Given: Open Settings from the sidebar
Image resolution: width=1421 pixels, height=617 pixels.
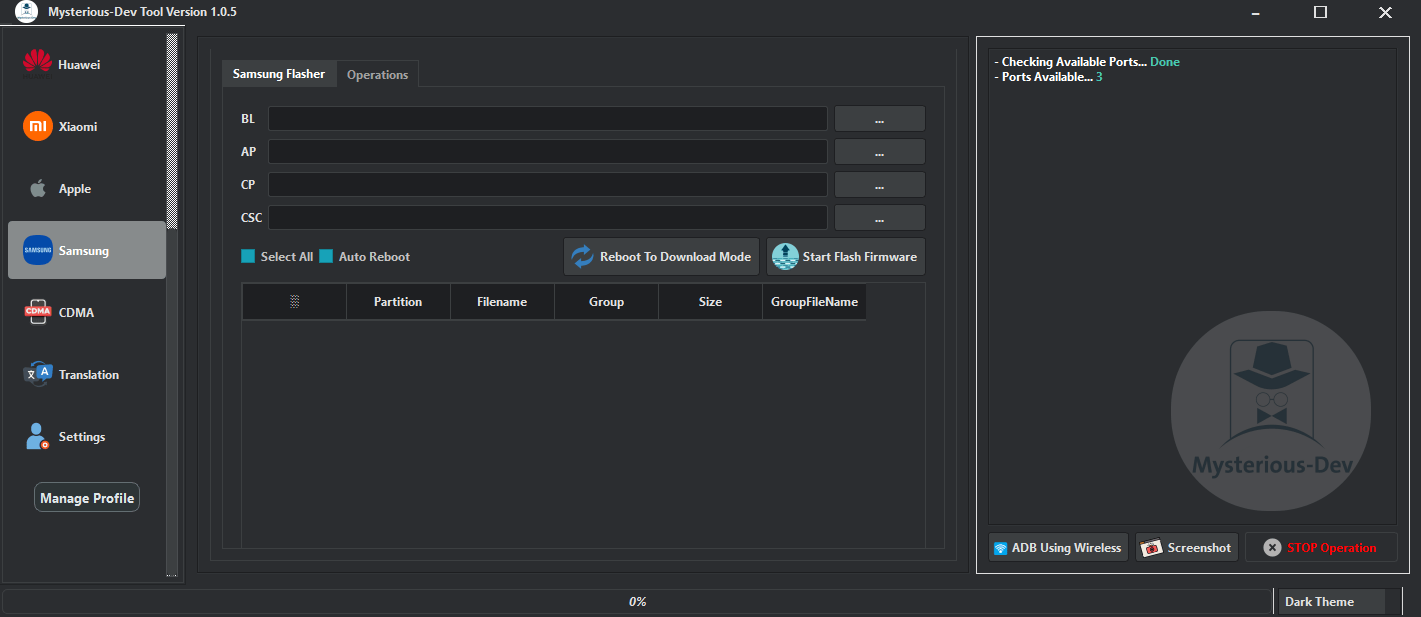Looking at the screenshot, I should click(x=37, y=436).
